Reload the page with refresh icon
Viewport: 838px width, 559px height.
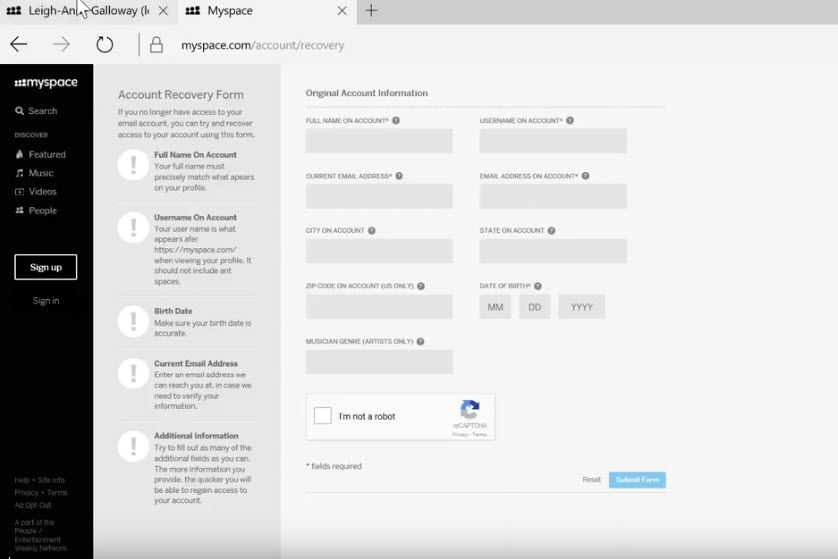[104, 44]
